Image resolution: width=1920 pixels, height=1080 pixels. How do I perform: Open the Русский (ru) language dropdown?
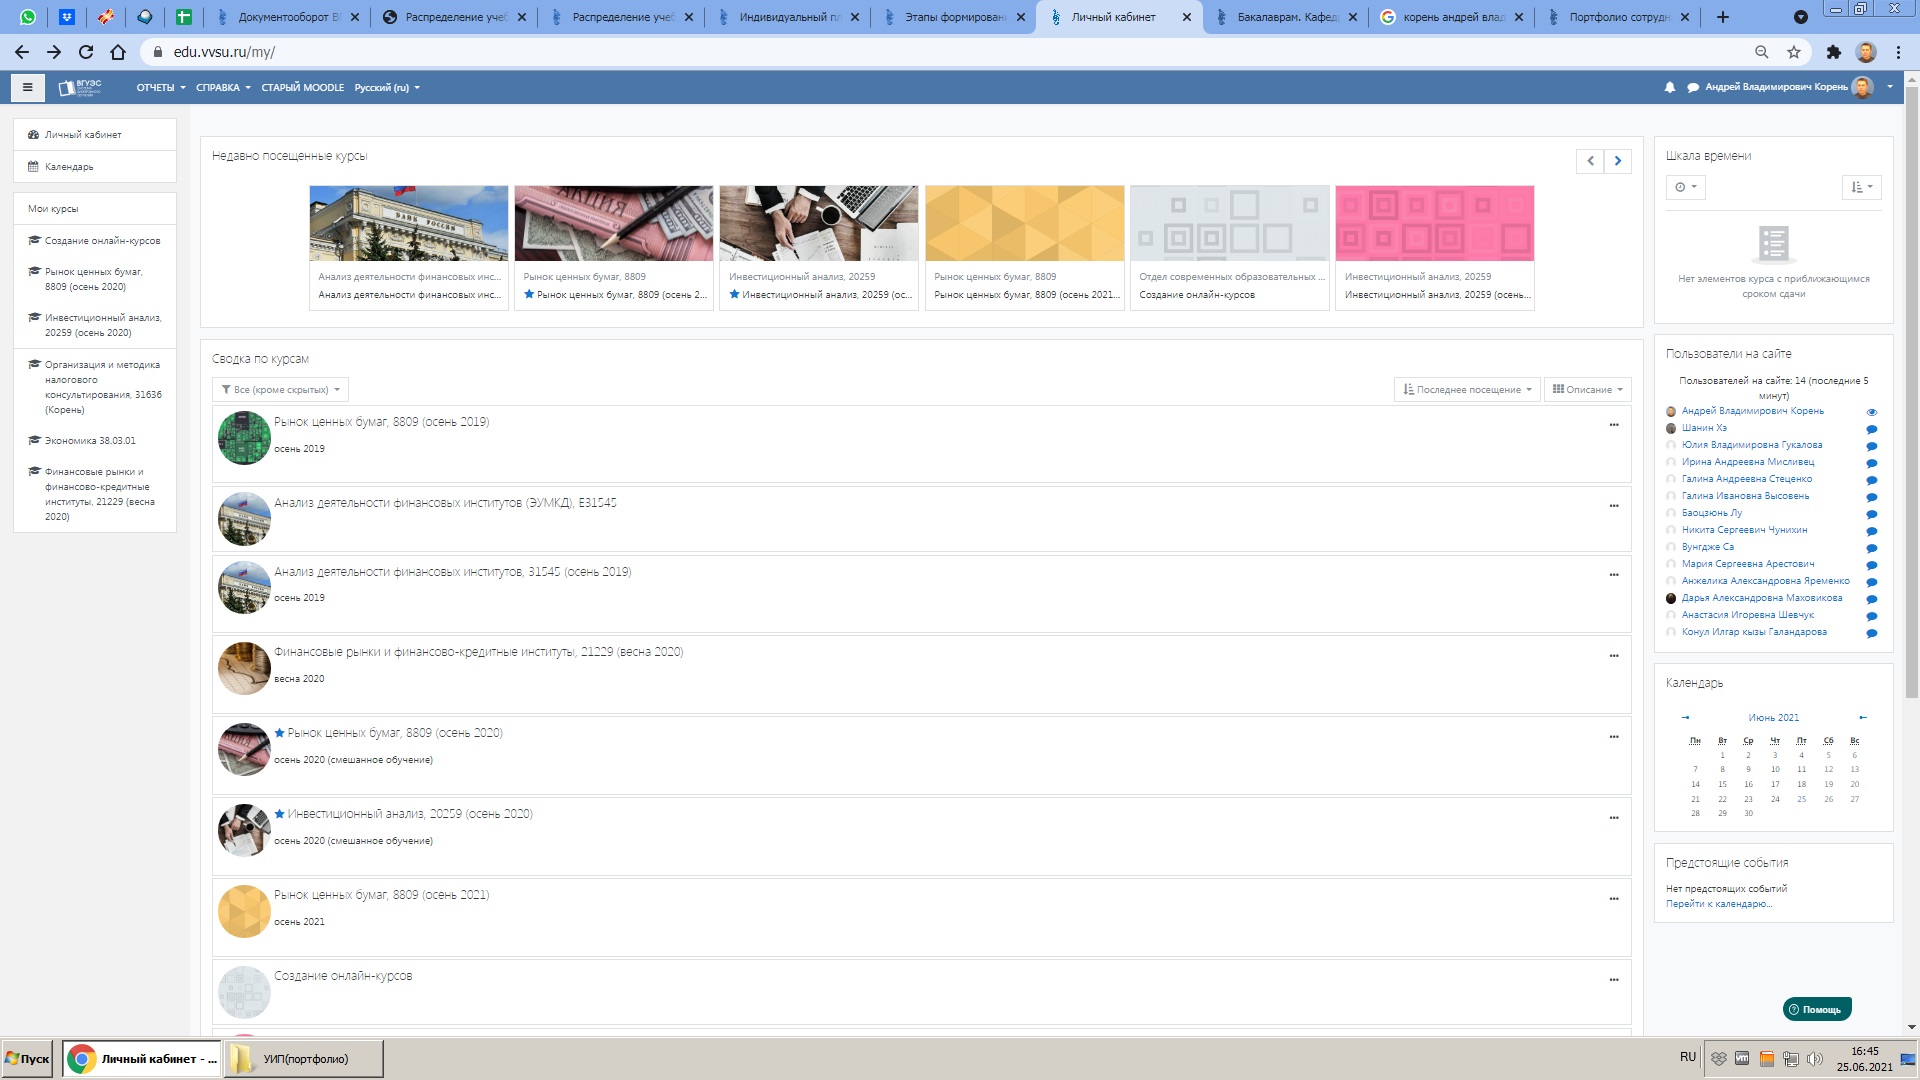pos(386,87)
